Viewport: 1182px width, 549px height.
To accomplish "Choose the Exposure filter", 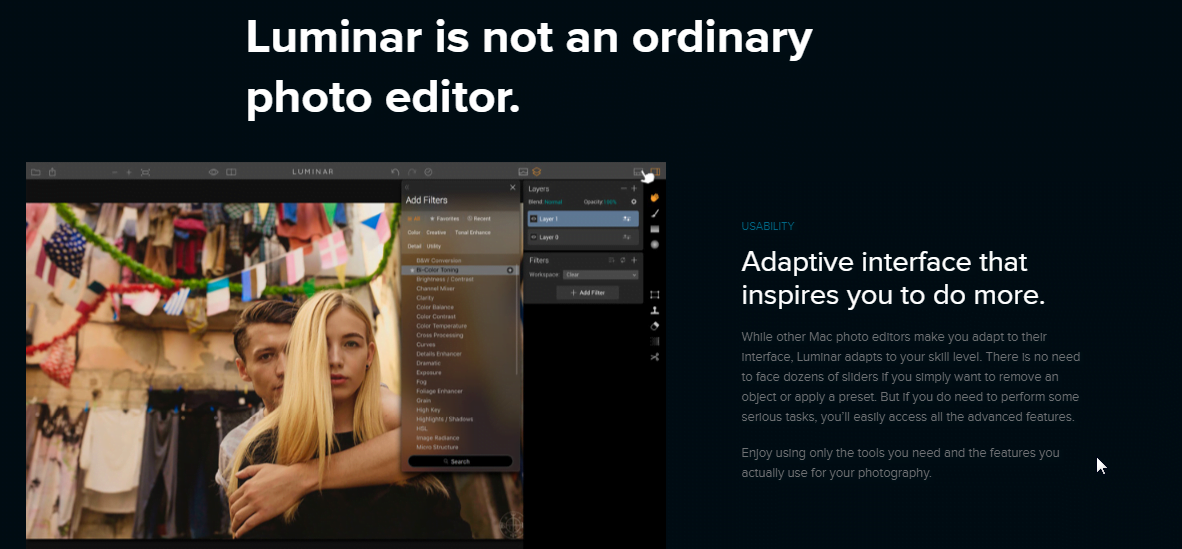I will click(x=429, y=373).
